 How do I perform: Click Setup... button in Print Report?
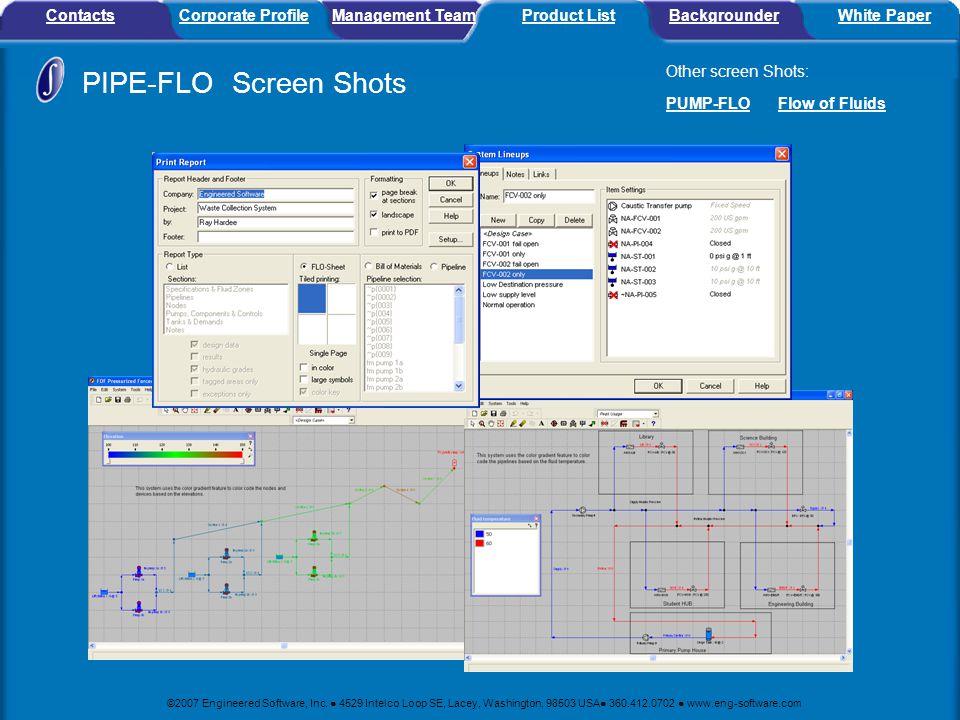pos(451,239)
